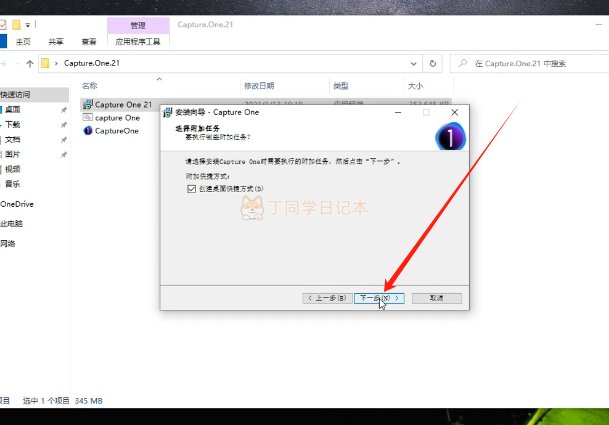Click the Capture.One.21 search box
The height and width of the screenshot is (425, 609).
coord(530,63)
